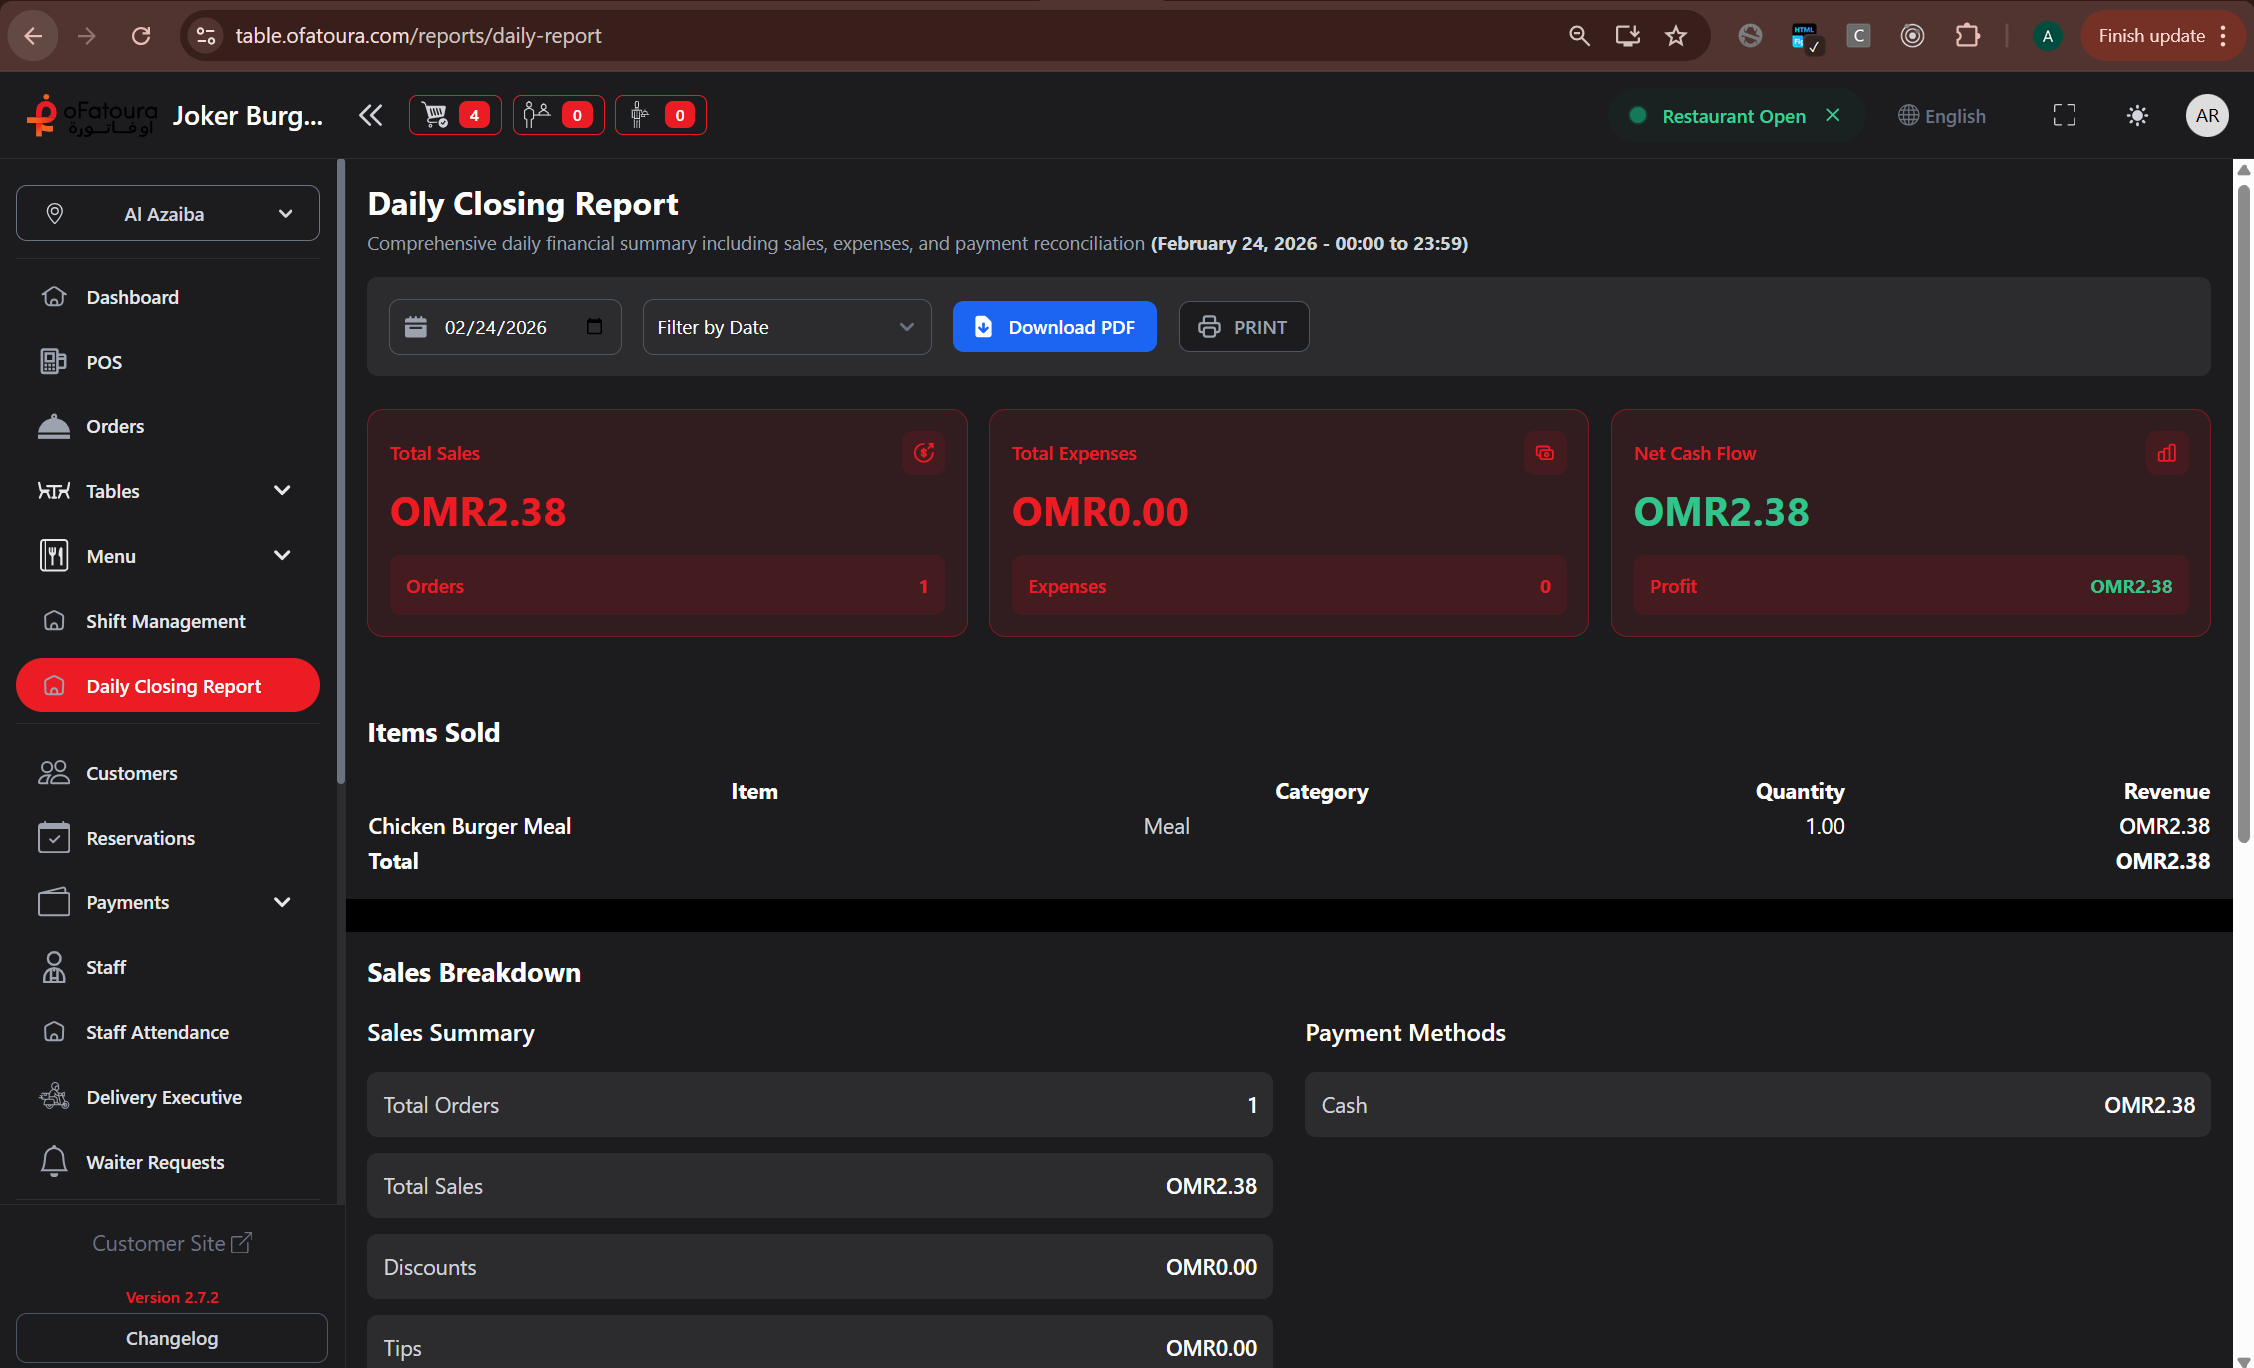Image resolution: width=2254 pixels, height=1368 pixels.
Task: Click the Download PDF button
Action: coord(1054,327)
